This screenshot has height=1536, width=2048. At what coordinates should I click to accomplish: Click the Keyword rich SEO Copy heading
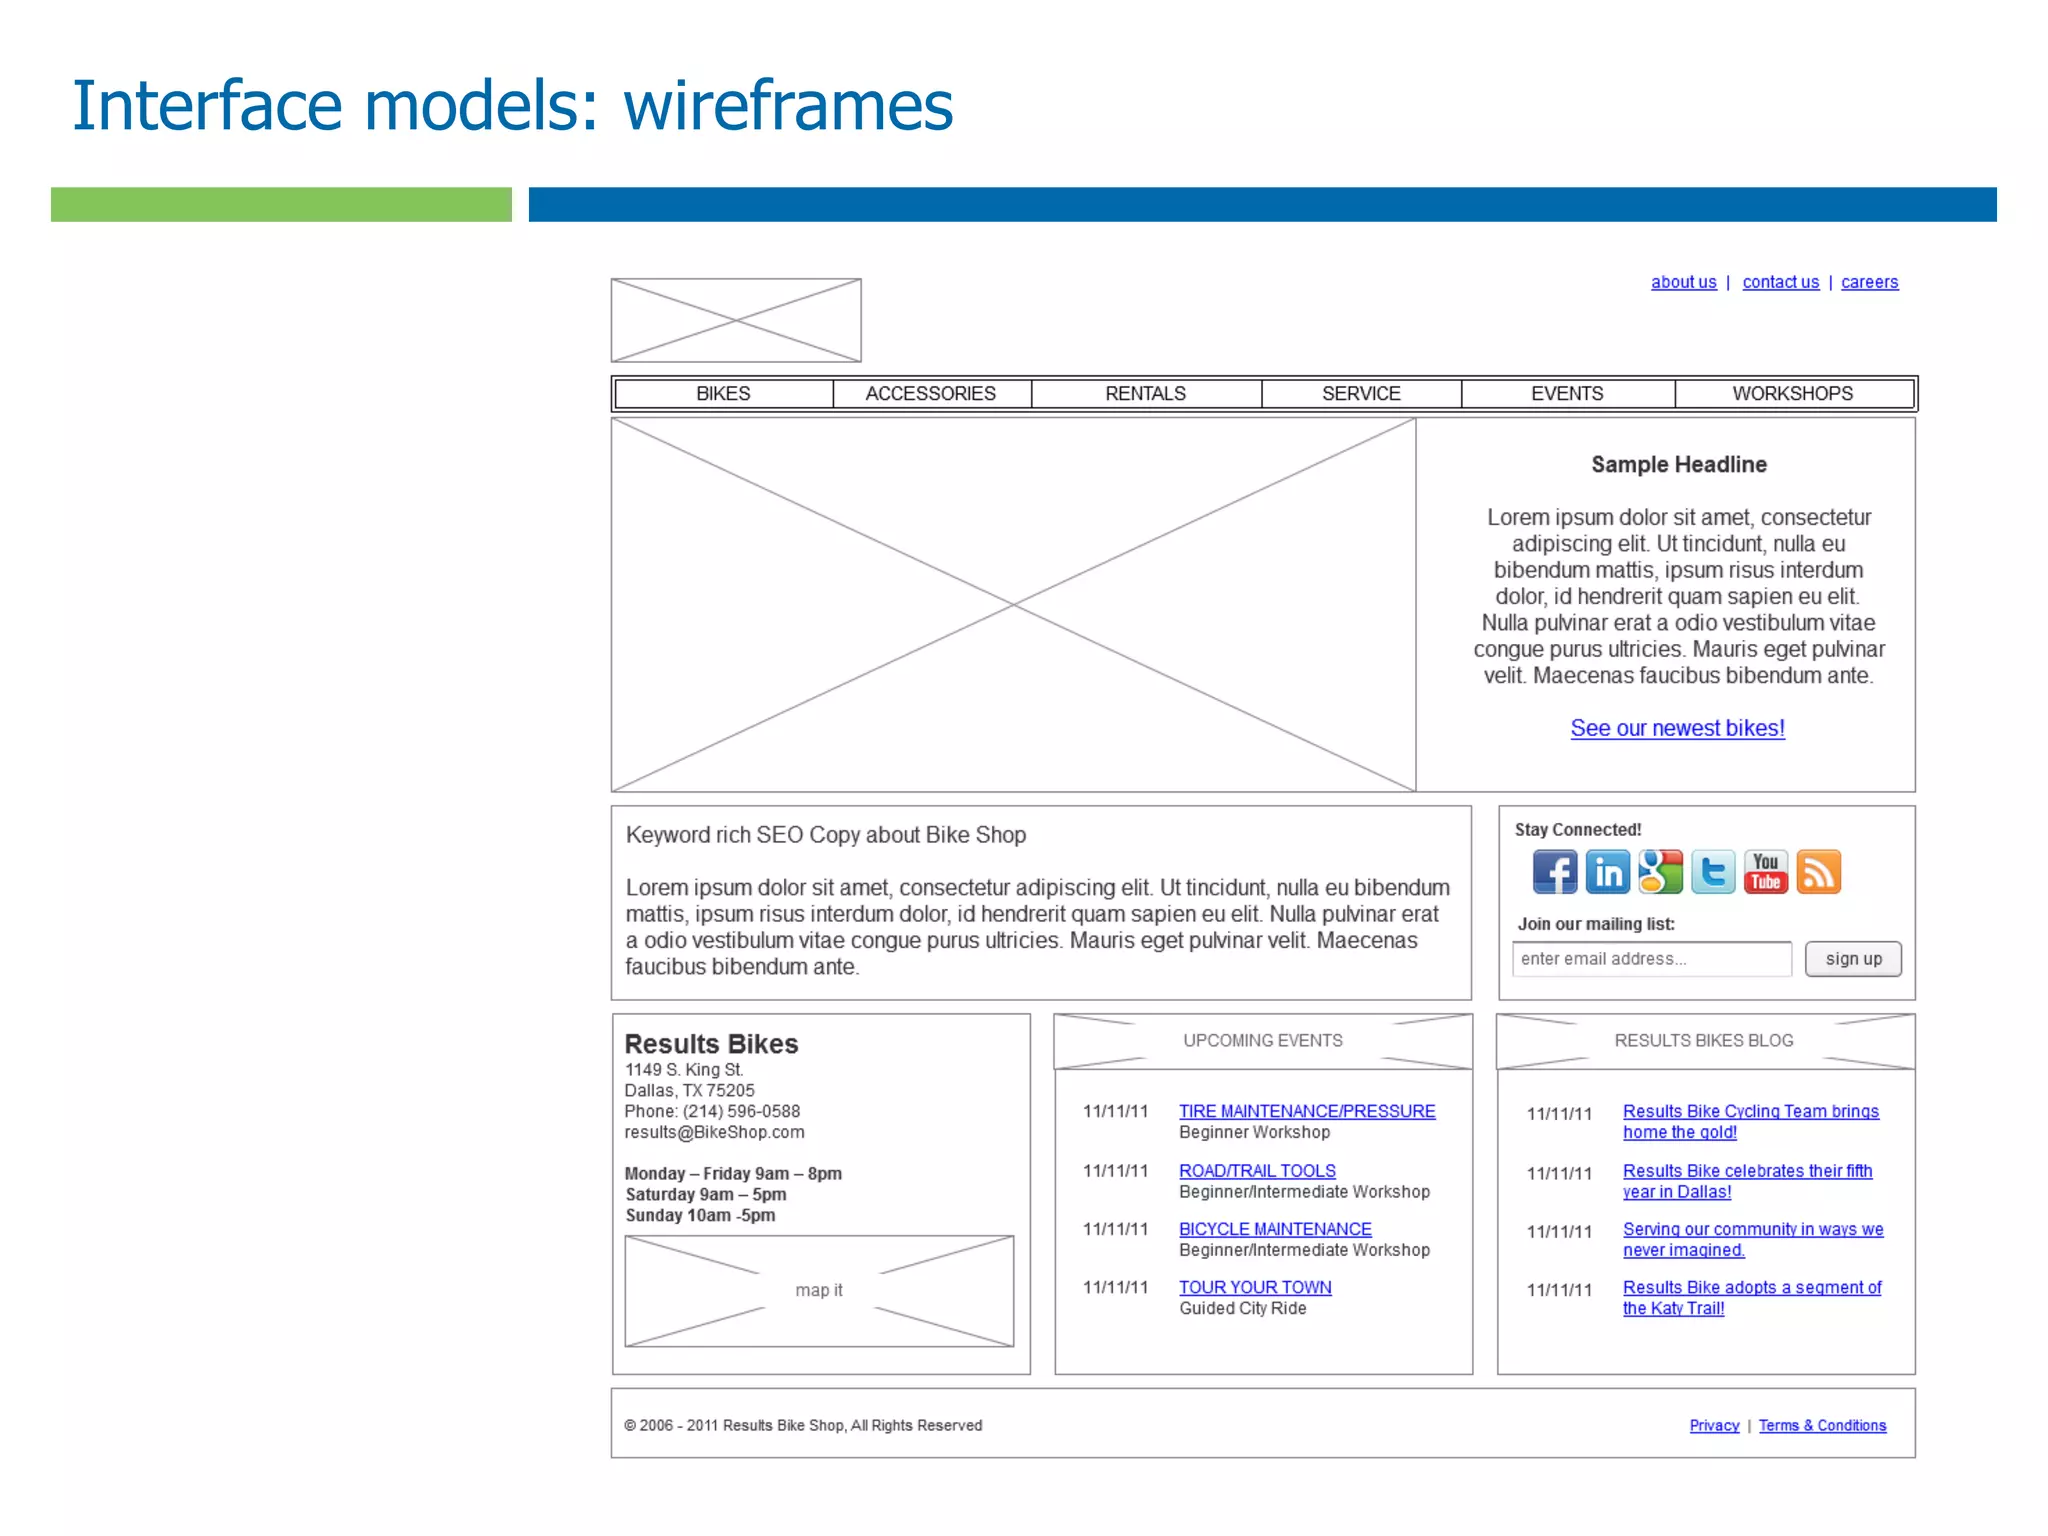[826, 835]
